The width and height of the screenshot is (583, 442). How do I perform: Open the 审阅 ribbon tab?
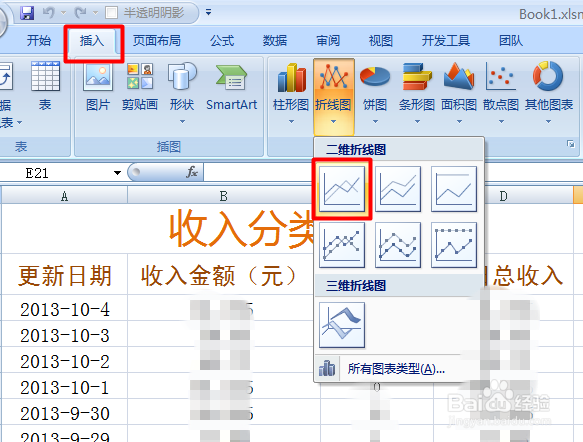coord(328,41)
